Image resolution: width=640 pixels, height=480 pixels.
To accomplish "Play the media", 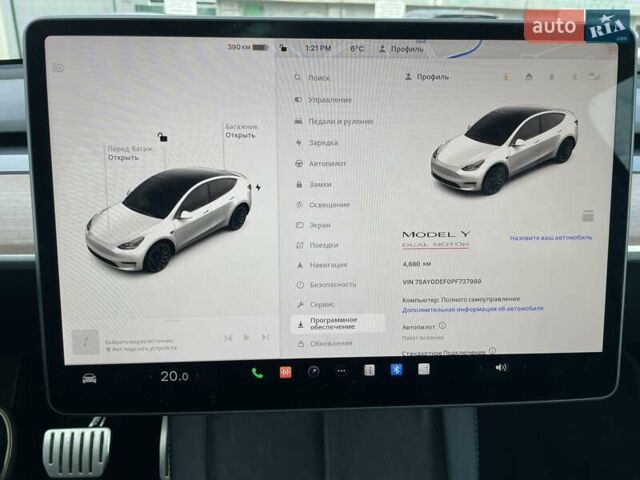I will click(247, 338).
